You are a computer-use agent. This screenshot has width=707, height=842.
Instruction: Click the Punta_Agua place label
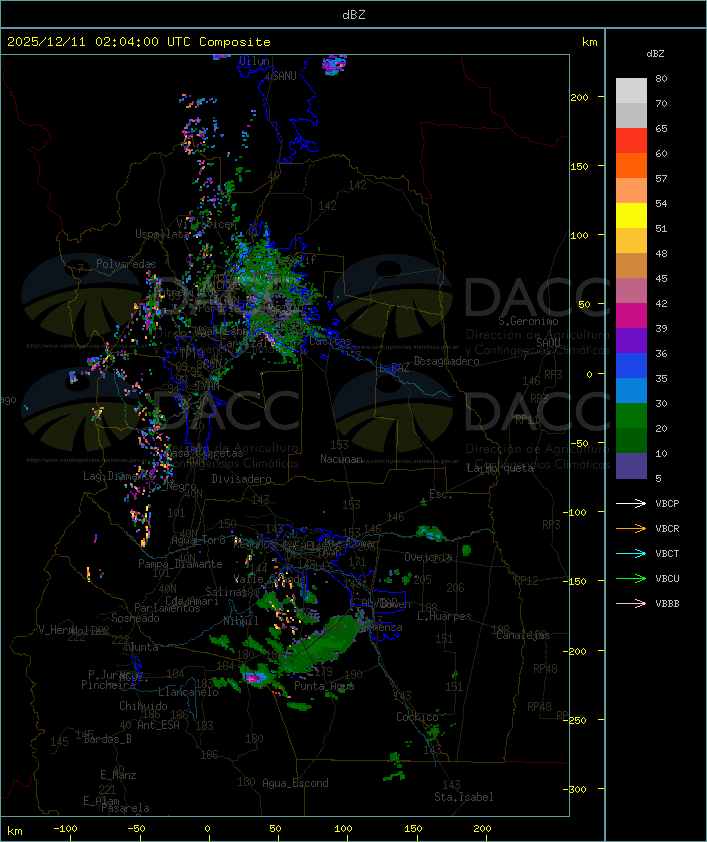(x=324, y=686)
